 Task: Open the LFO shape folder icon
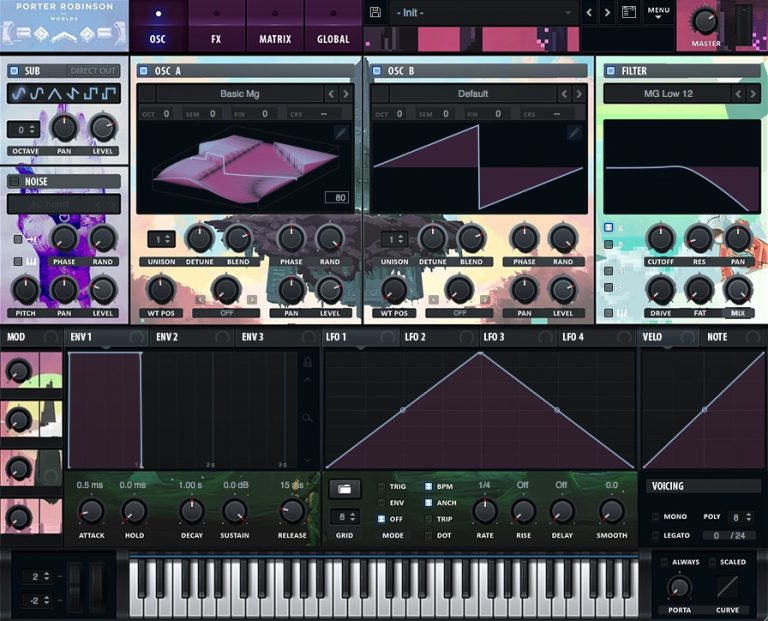(x=345, y=489)
